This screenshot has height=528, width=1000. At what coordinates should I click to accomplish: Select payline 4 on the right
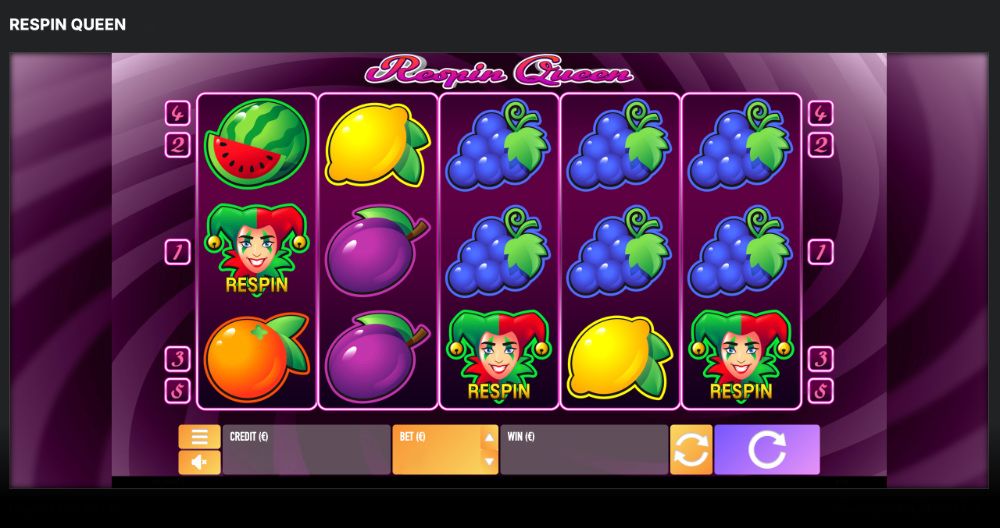coord(820,114)
